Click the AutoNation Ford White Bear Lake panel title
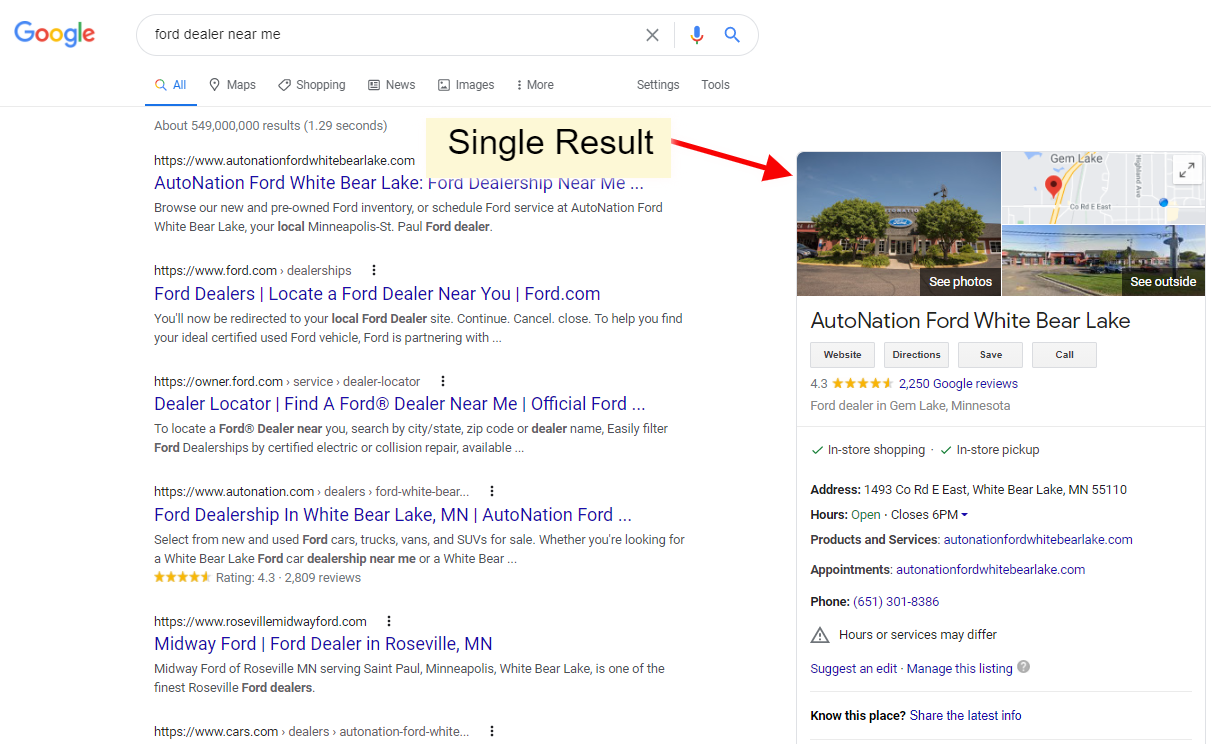The height and width of the screenshot is (744, 1211). point(970,321)
